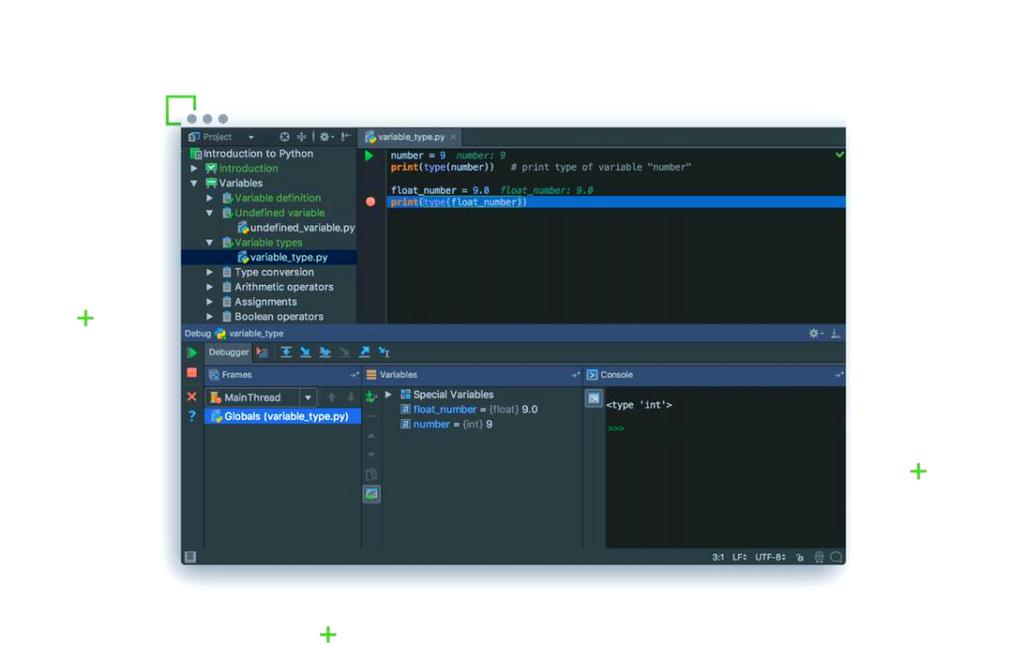Click the Step Into icon
The height and width of the screenshot is (646, 1026).
(x=307, y=352)
